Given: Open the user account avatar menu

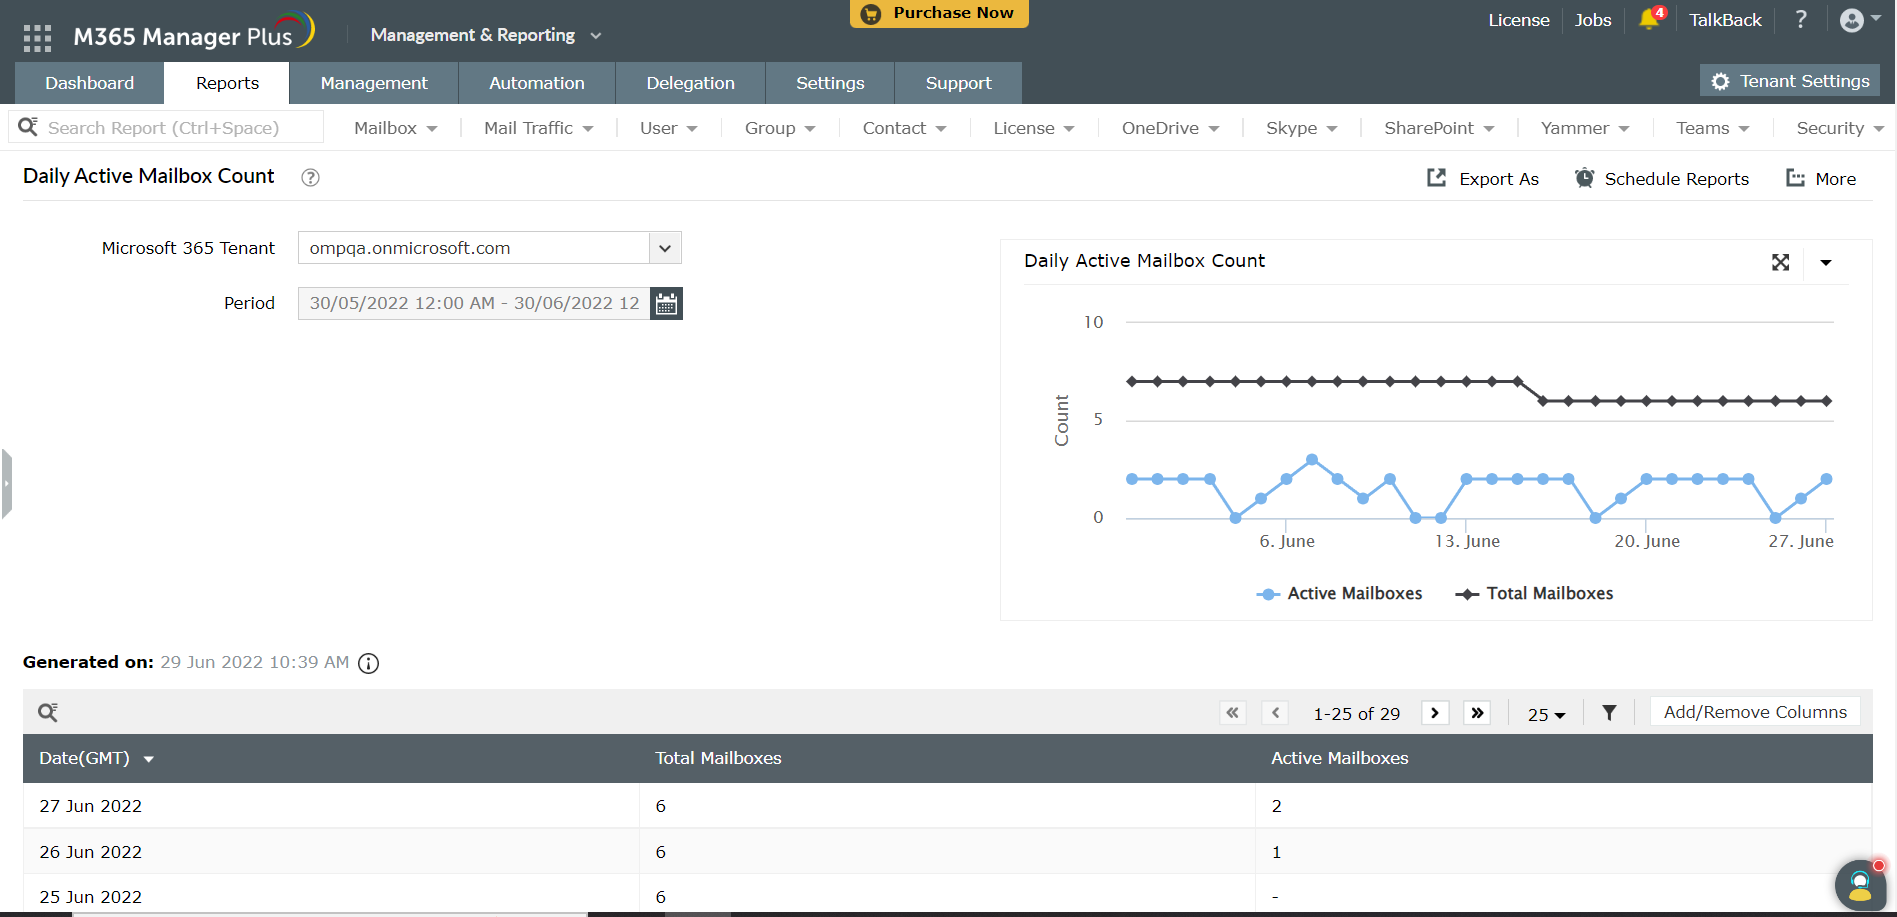Looking at the screenshot, I should (1859, 20).
